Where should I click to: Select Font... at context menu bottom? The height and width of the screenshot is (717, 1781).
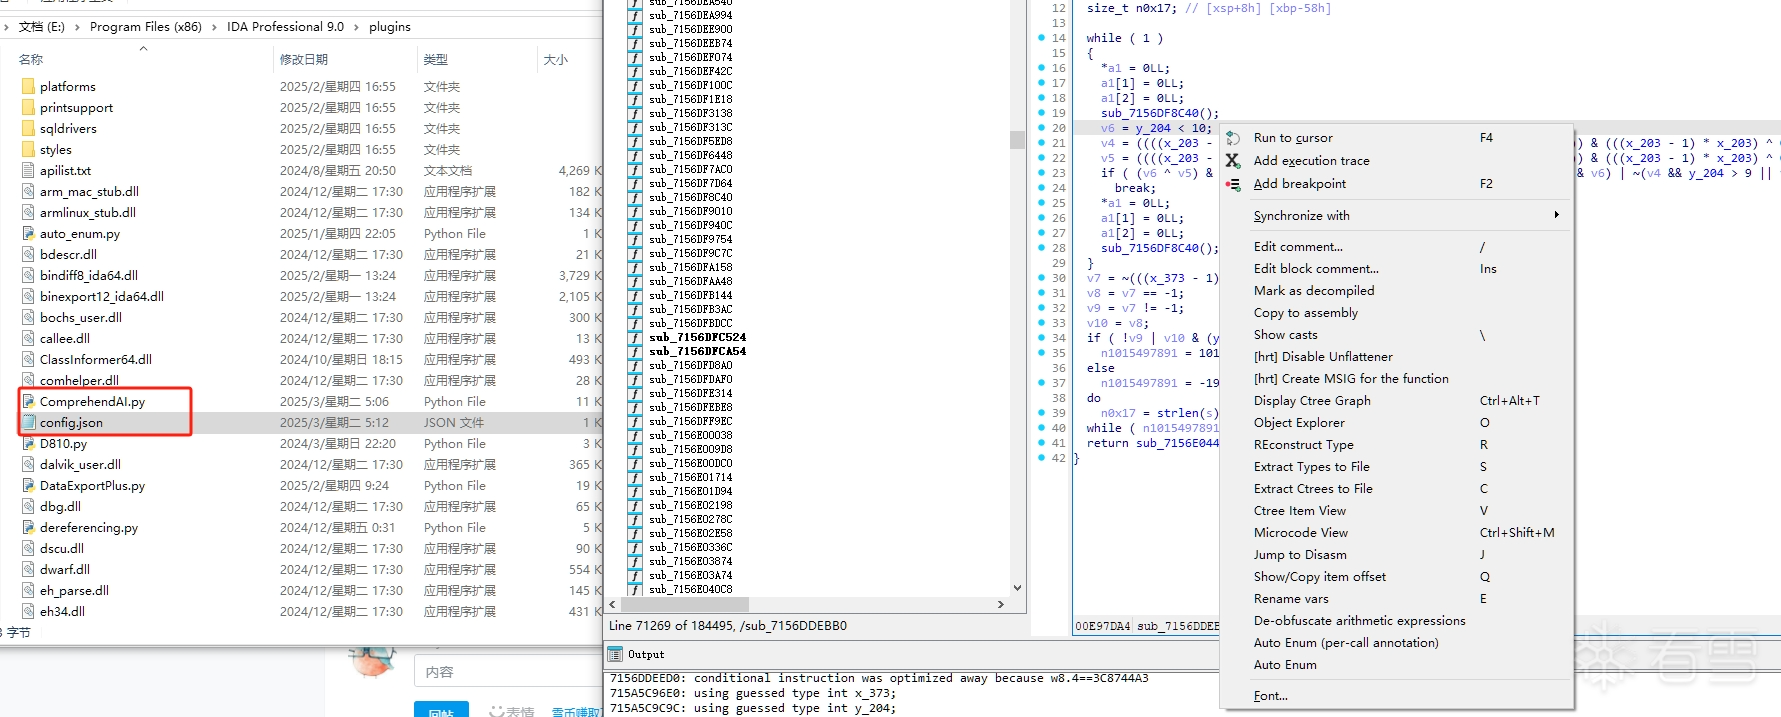coord(1271,696)
